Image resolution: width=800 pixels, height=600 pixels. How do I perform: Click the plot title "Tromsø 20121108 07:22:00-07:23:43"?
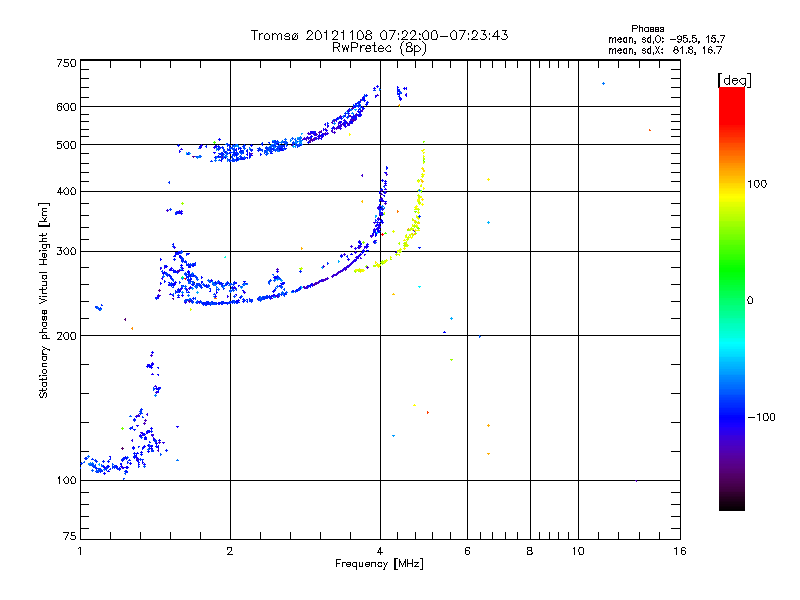pyautogui.click(x=379, y=35)
